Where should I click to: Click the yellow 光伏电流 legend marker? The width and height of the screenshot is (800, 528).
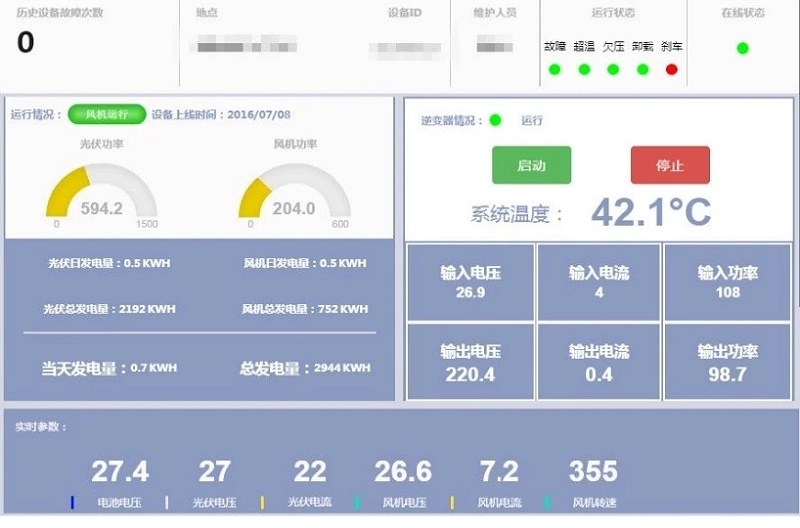pos(262,502)
